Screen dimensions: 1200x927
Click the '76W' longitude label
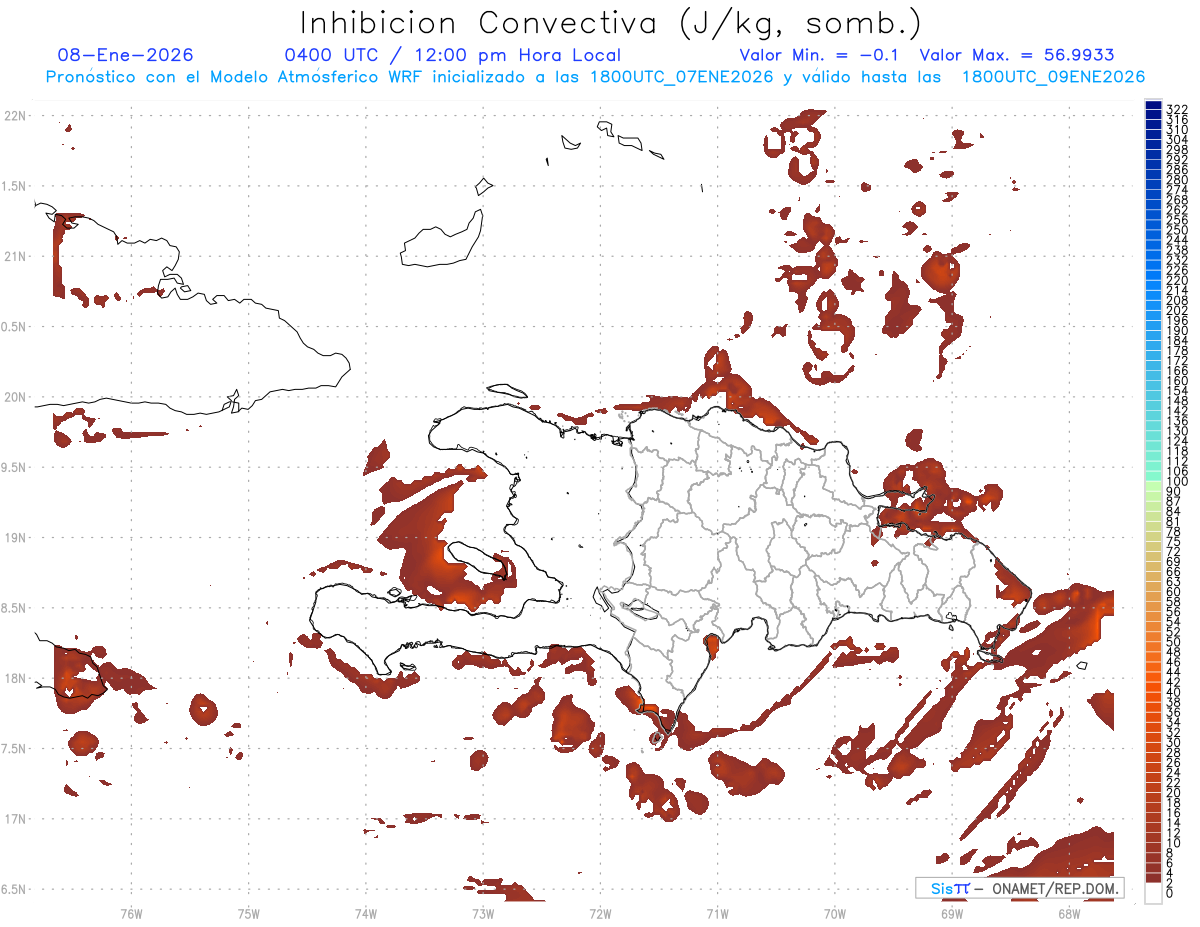pyautogui.click(x=131, y=913)
